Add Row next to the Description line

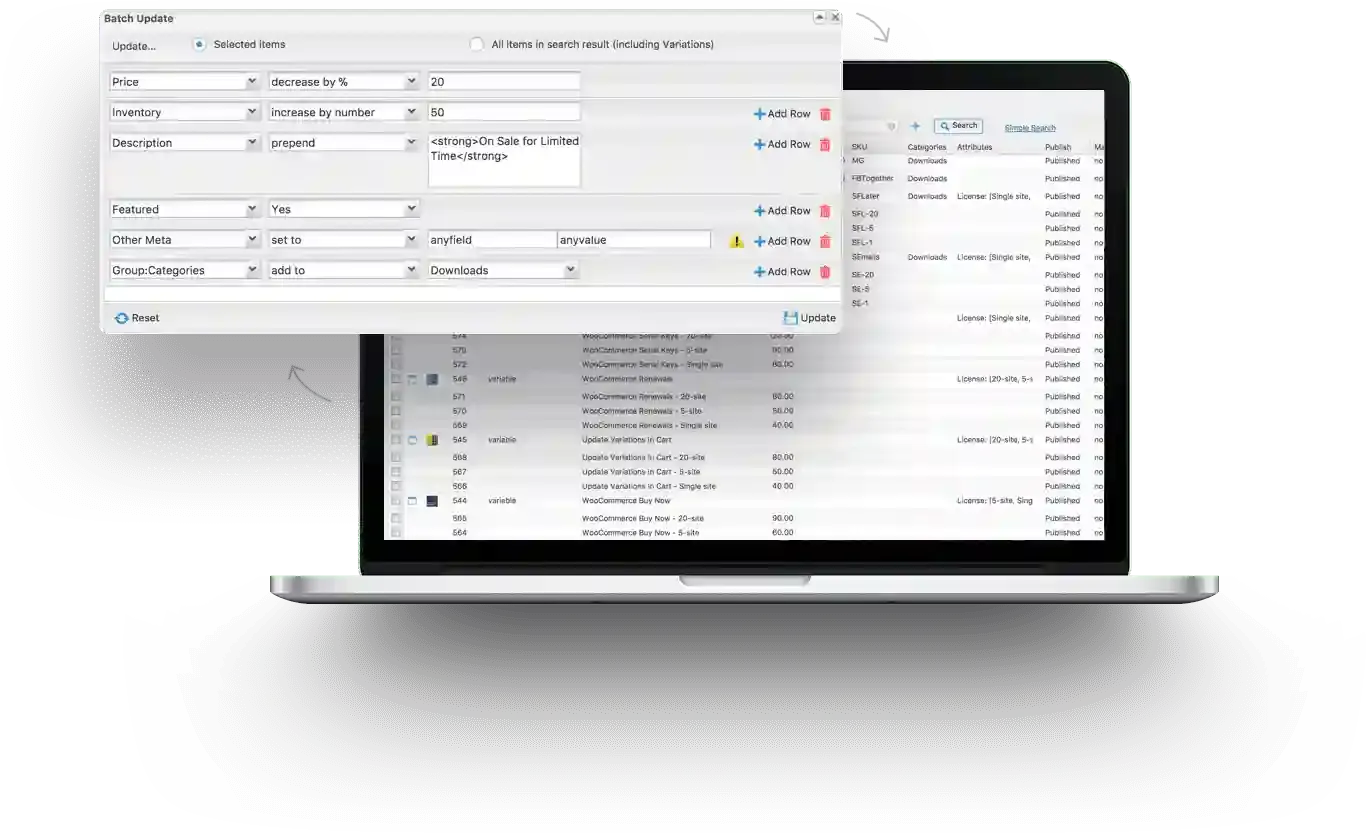(x=782, y=144)
